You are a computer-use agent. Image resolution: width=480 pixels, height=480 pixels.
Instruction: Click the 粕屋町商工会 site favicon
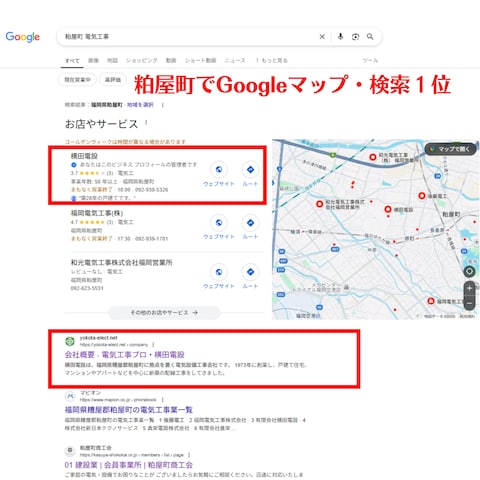pos(70,450)
